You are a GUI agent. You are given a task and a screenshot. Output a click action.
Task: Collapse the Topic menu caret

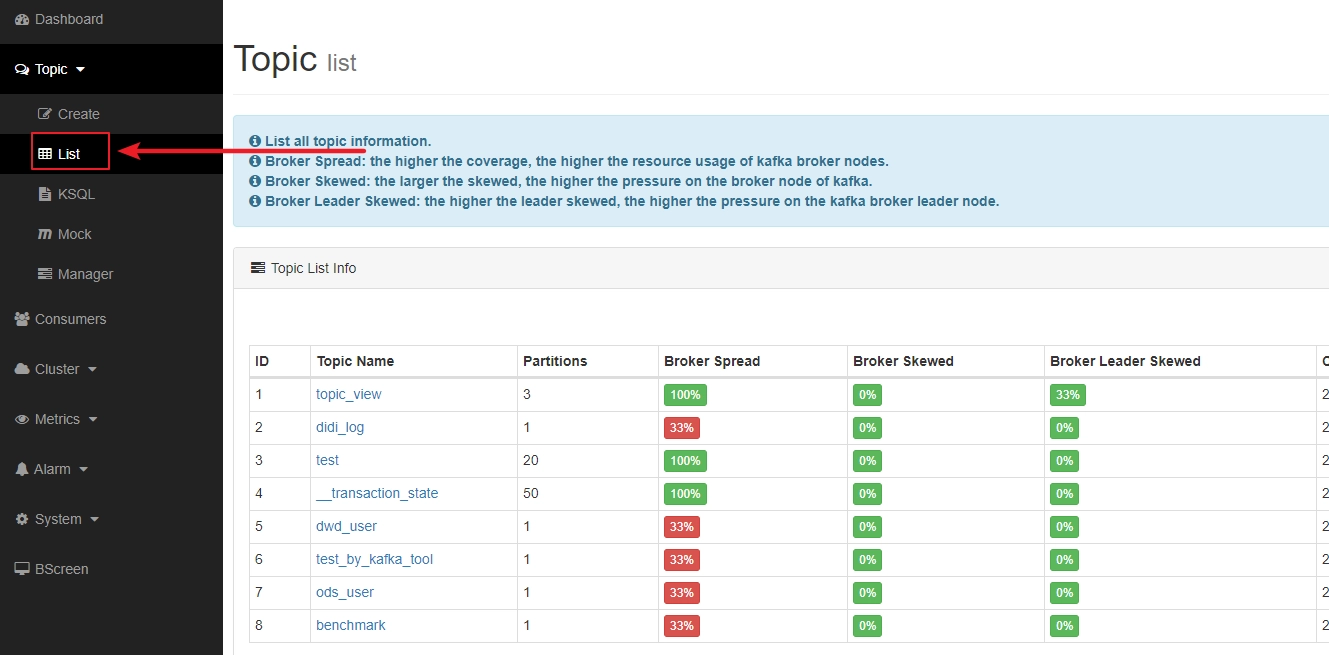tap(81, 70)
